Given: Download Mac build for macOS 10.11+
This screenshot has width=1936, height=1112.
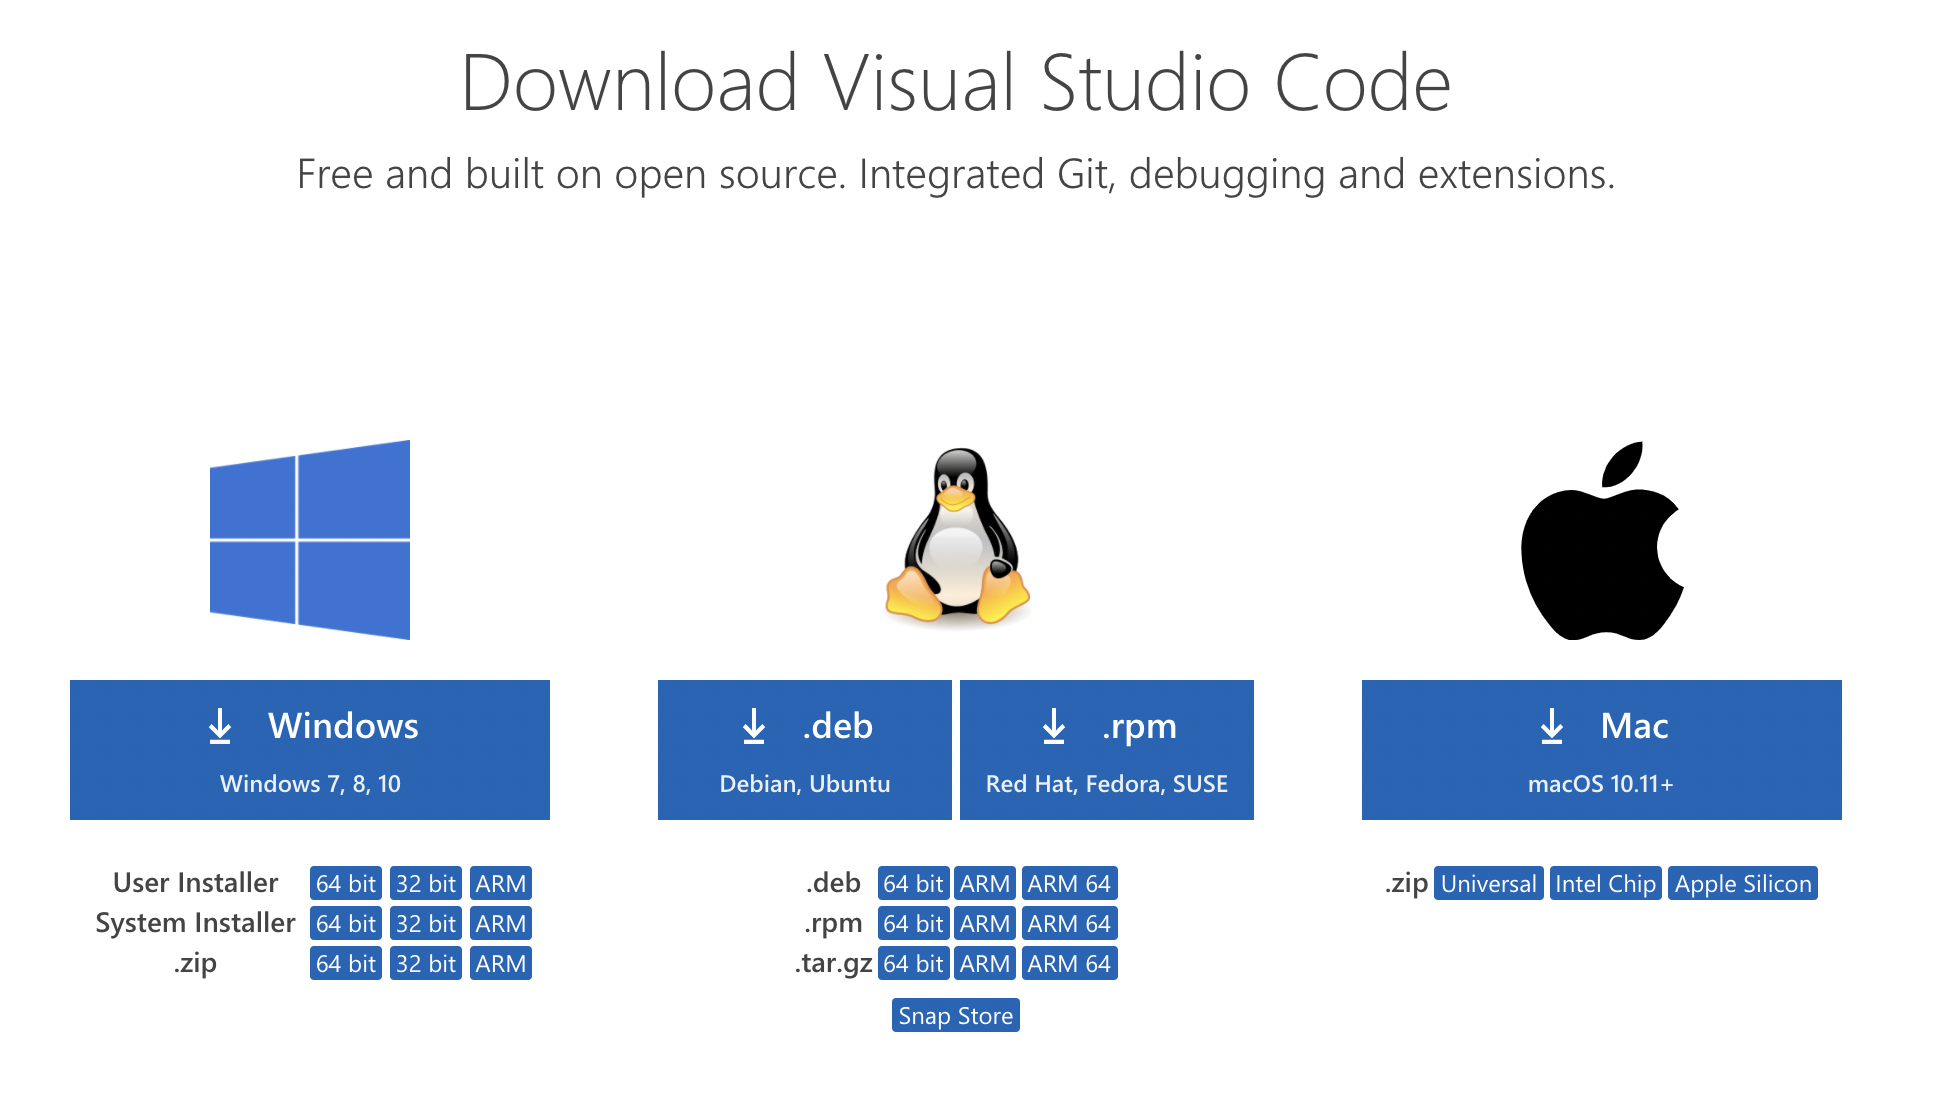Looking at the screenshot, I should click(x=1601, y=750).
